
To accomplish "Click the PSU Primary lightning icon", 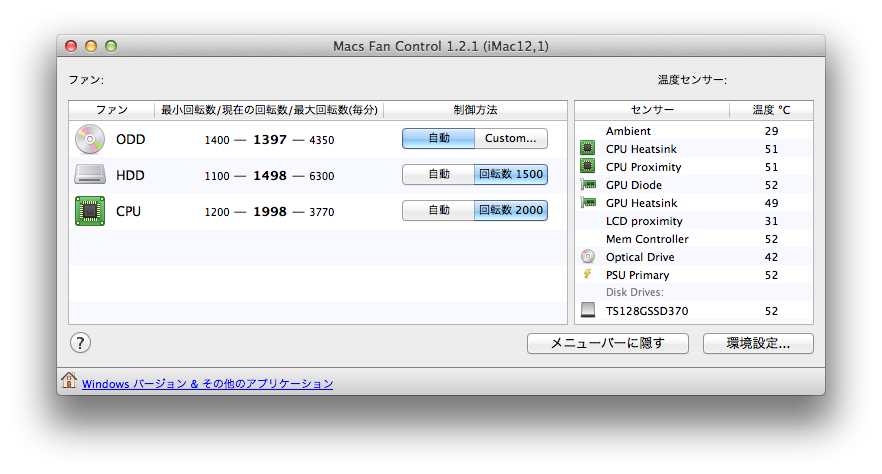I will 588,274.
